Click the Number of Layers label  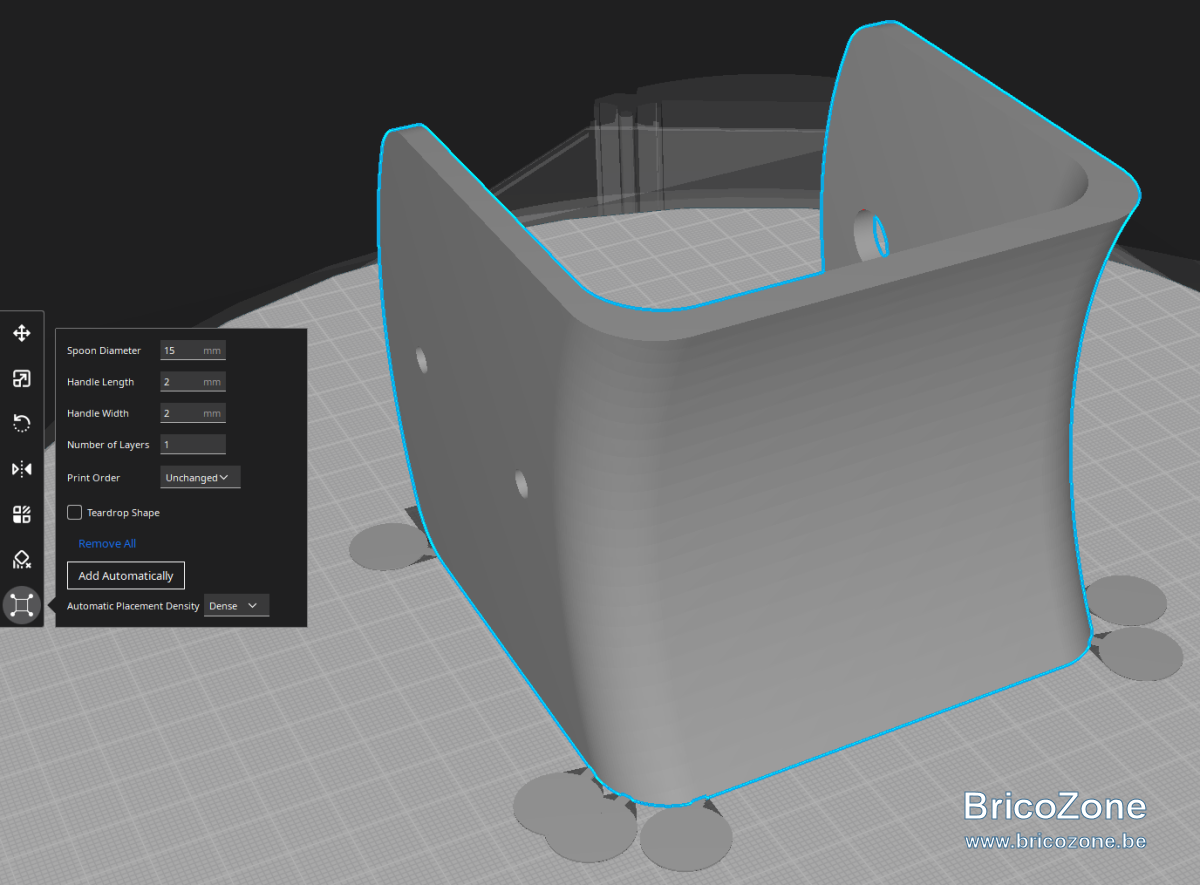click(108, 445)
